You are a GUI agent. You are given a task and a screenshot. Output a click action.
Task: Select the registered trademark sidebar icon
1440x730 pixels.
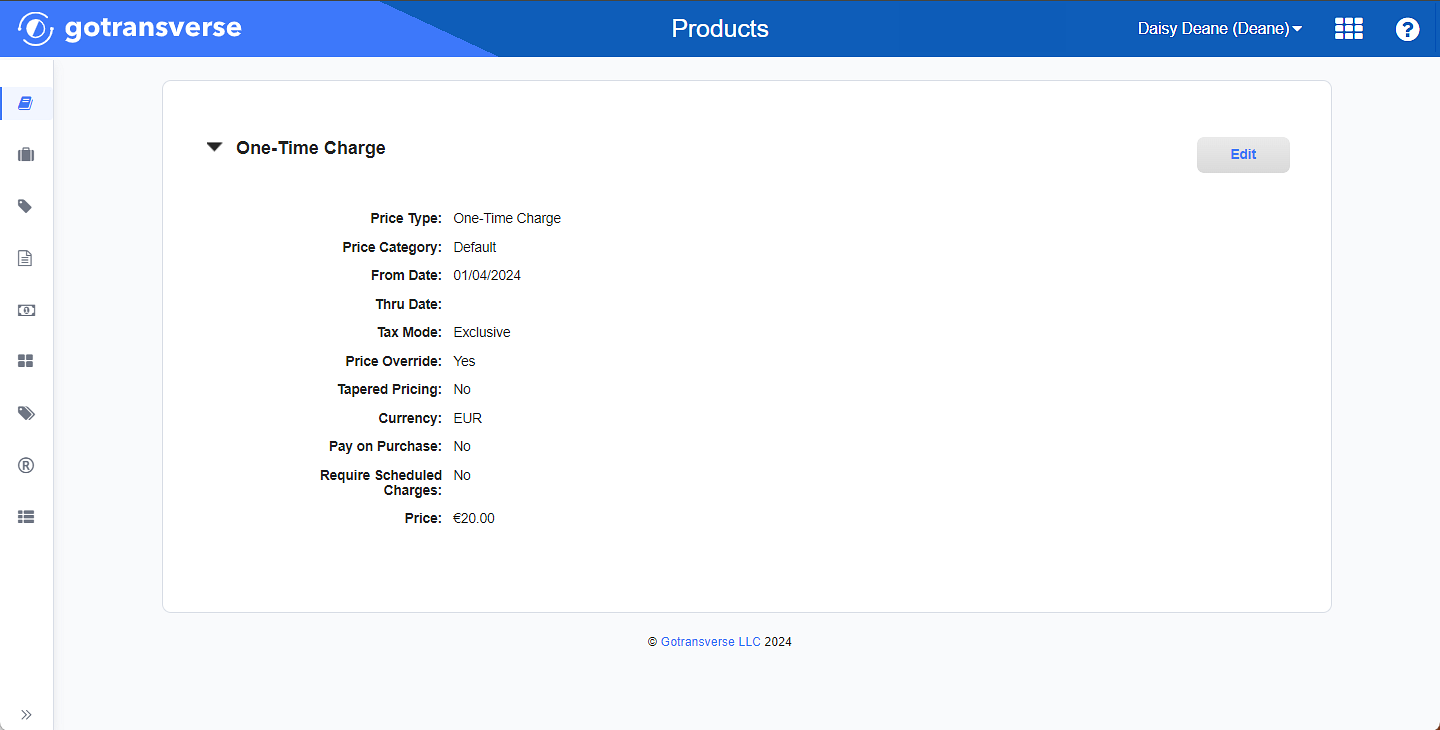(26, 465)
